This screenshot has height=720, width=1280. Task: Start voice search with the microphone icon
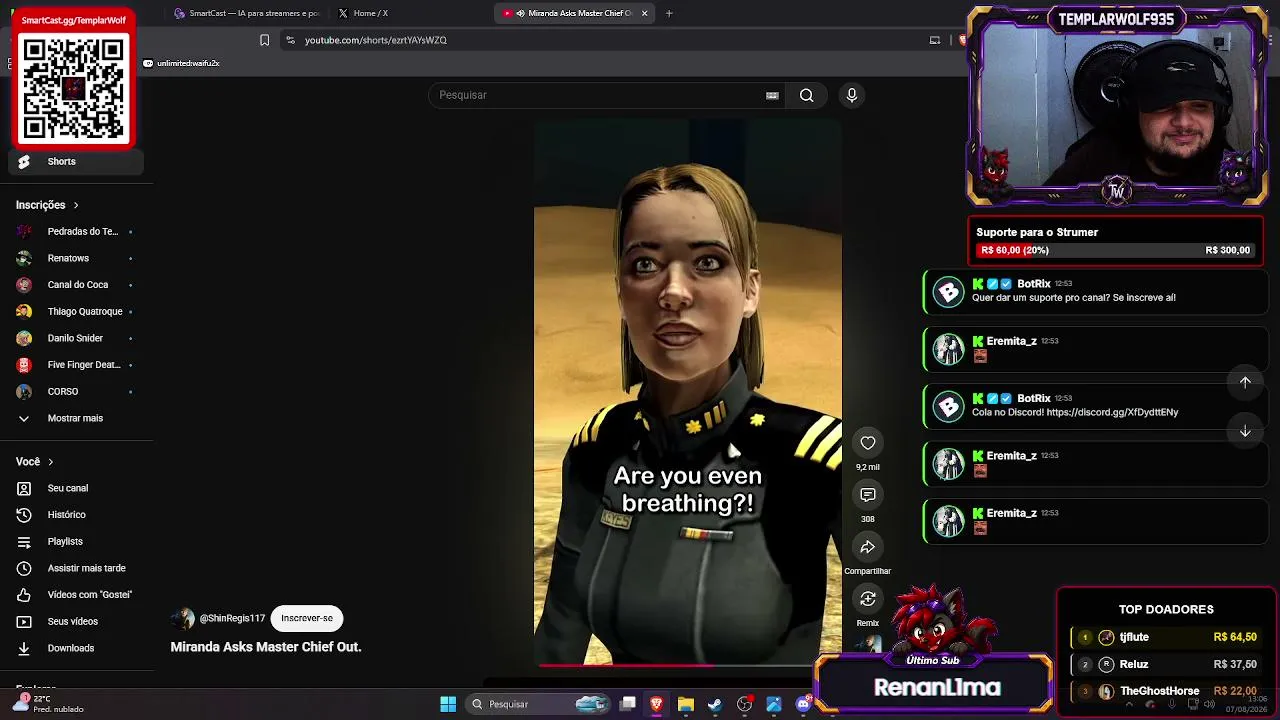point(852,95)
